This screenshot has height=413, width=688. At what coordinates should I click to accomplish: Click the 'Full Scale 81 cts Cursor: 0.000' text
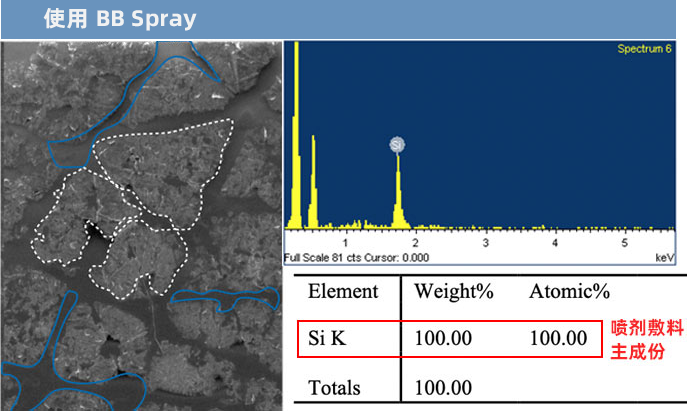click(356, 258)
